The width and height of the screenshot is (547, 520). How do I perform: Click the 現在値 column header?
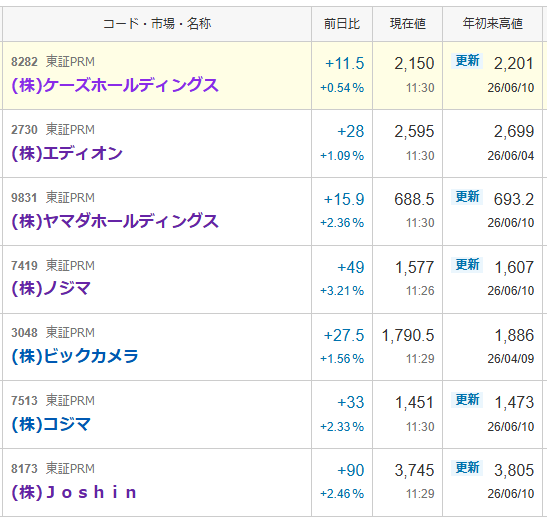(407, 24)
